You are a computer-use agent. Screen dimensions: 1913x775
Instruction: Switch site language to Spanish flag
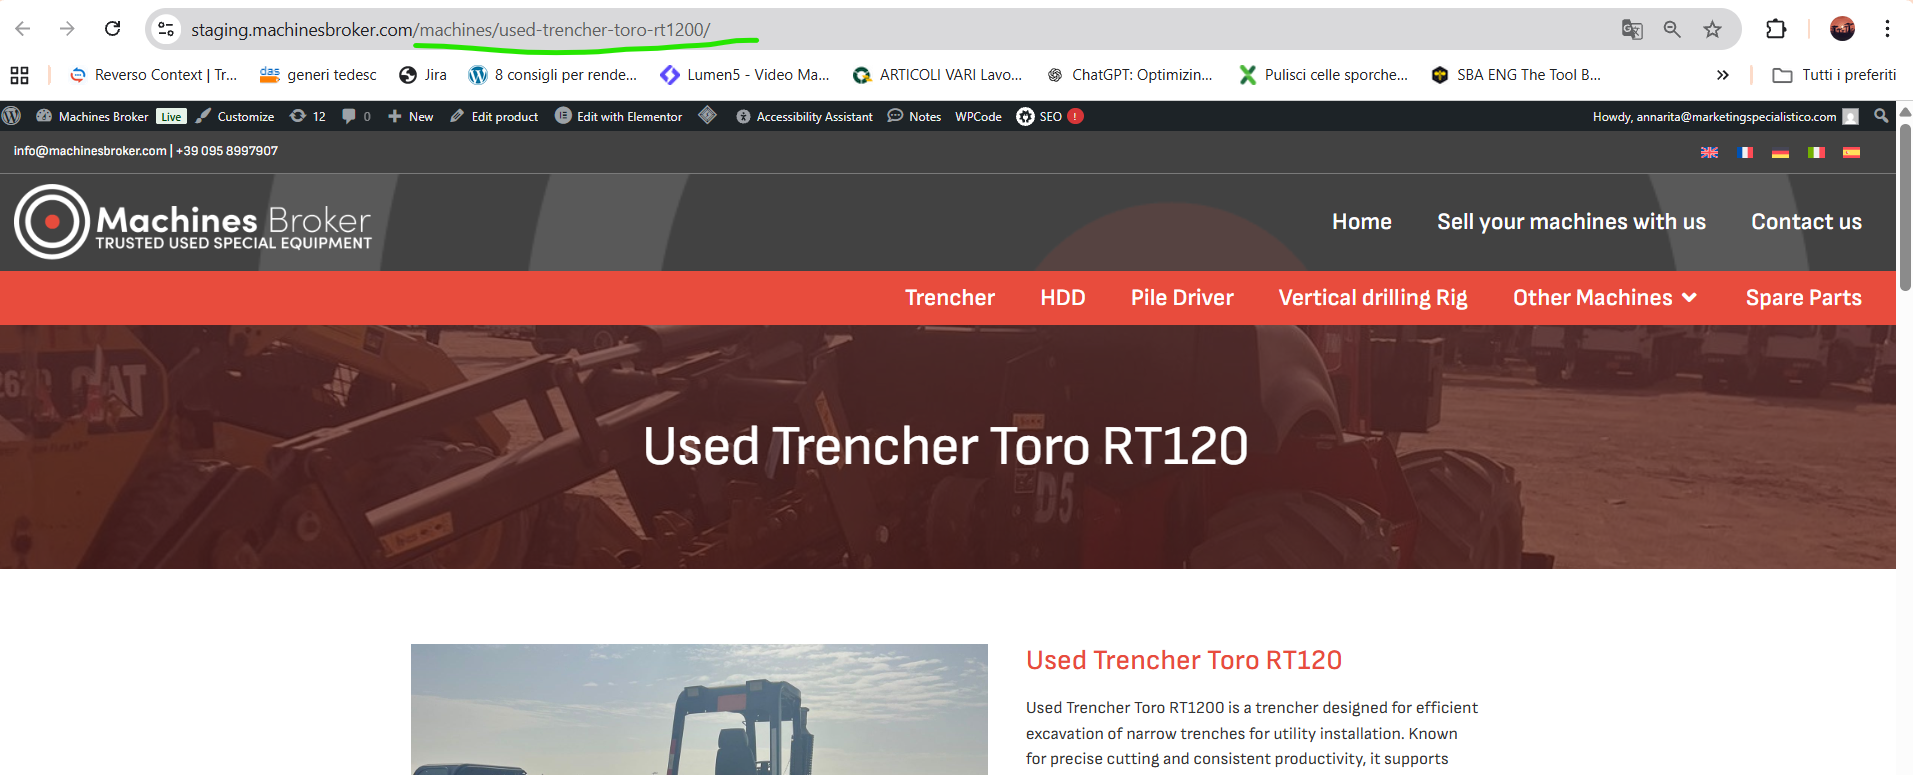tap(1852, 152)
